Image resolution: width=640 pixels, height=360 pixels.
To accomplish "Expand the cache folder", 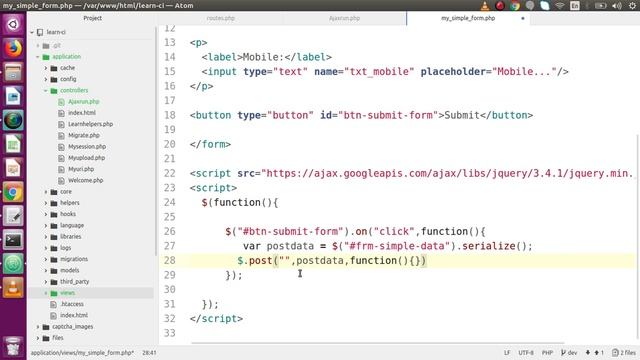I will [x=46, y=68].
